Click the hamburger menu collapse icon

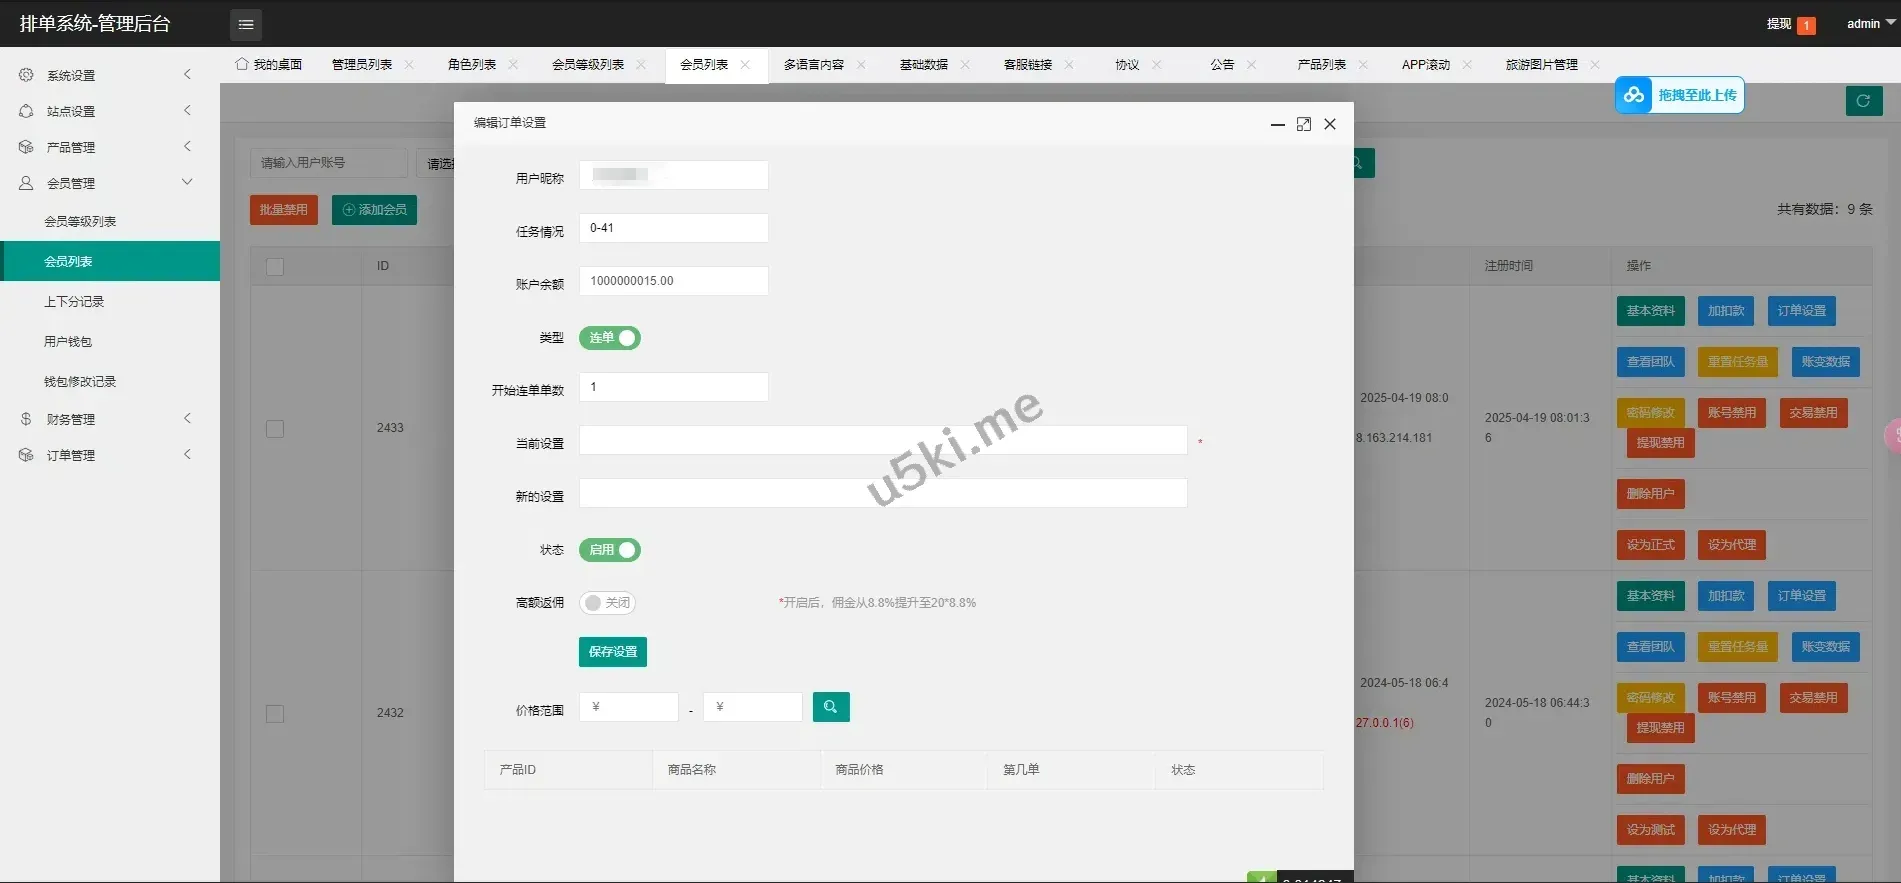pos(246,24)
